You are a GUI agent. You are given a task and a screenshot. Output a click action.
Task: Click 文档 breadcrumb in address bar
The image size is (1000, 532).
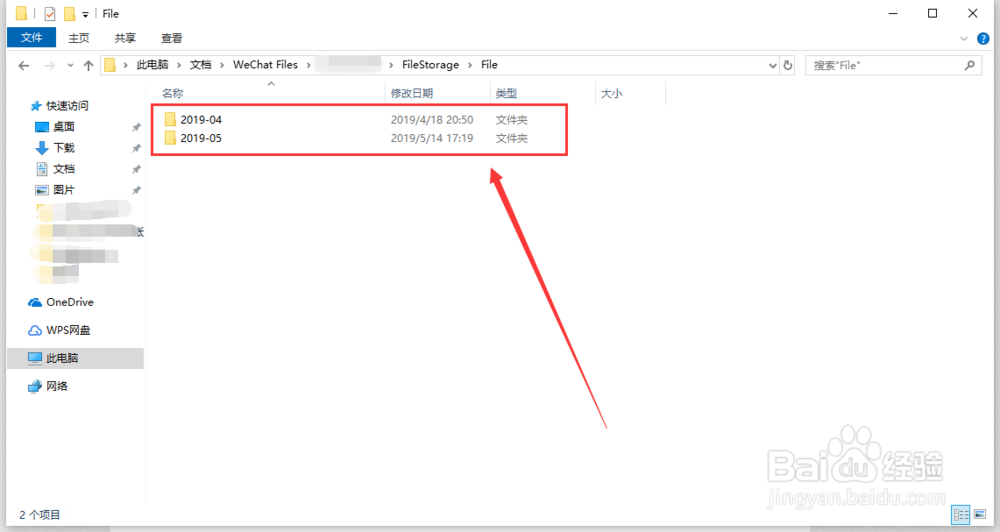point(200,64)
